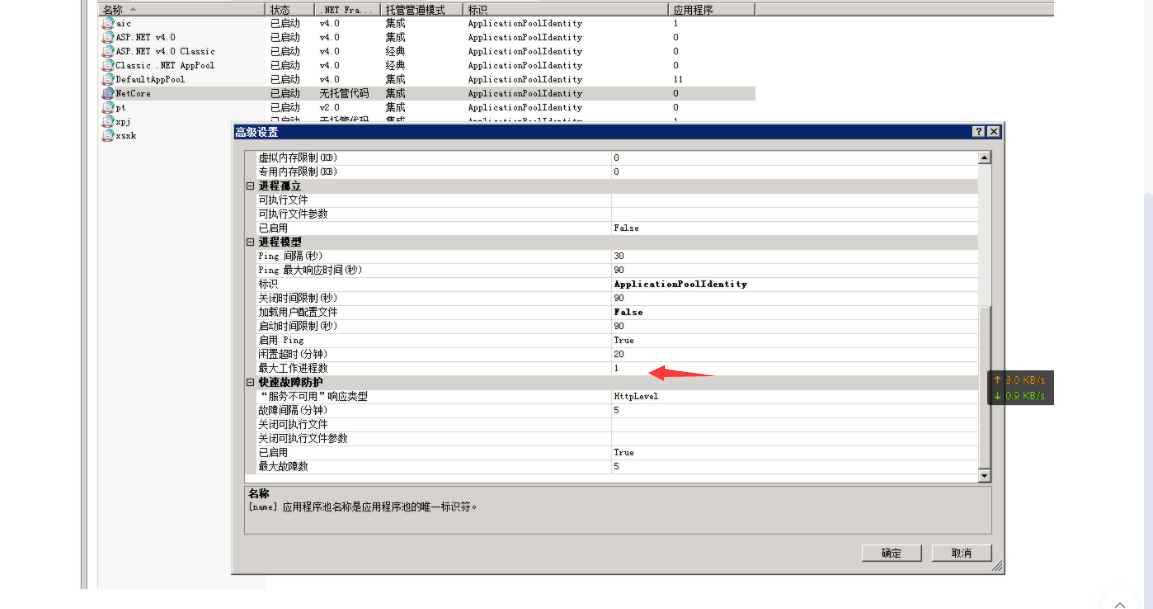The width and height of the screenshot is (1153, 609).
Task: Confirm settings with the 确定 button
Action: pos(891,553)
